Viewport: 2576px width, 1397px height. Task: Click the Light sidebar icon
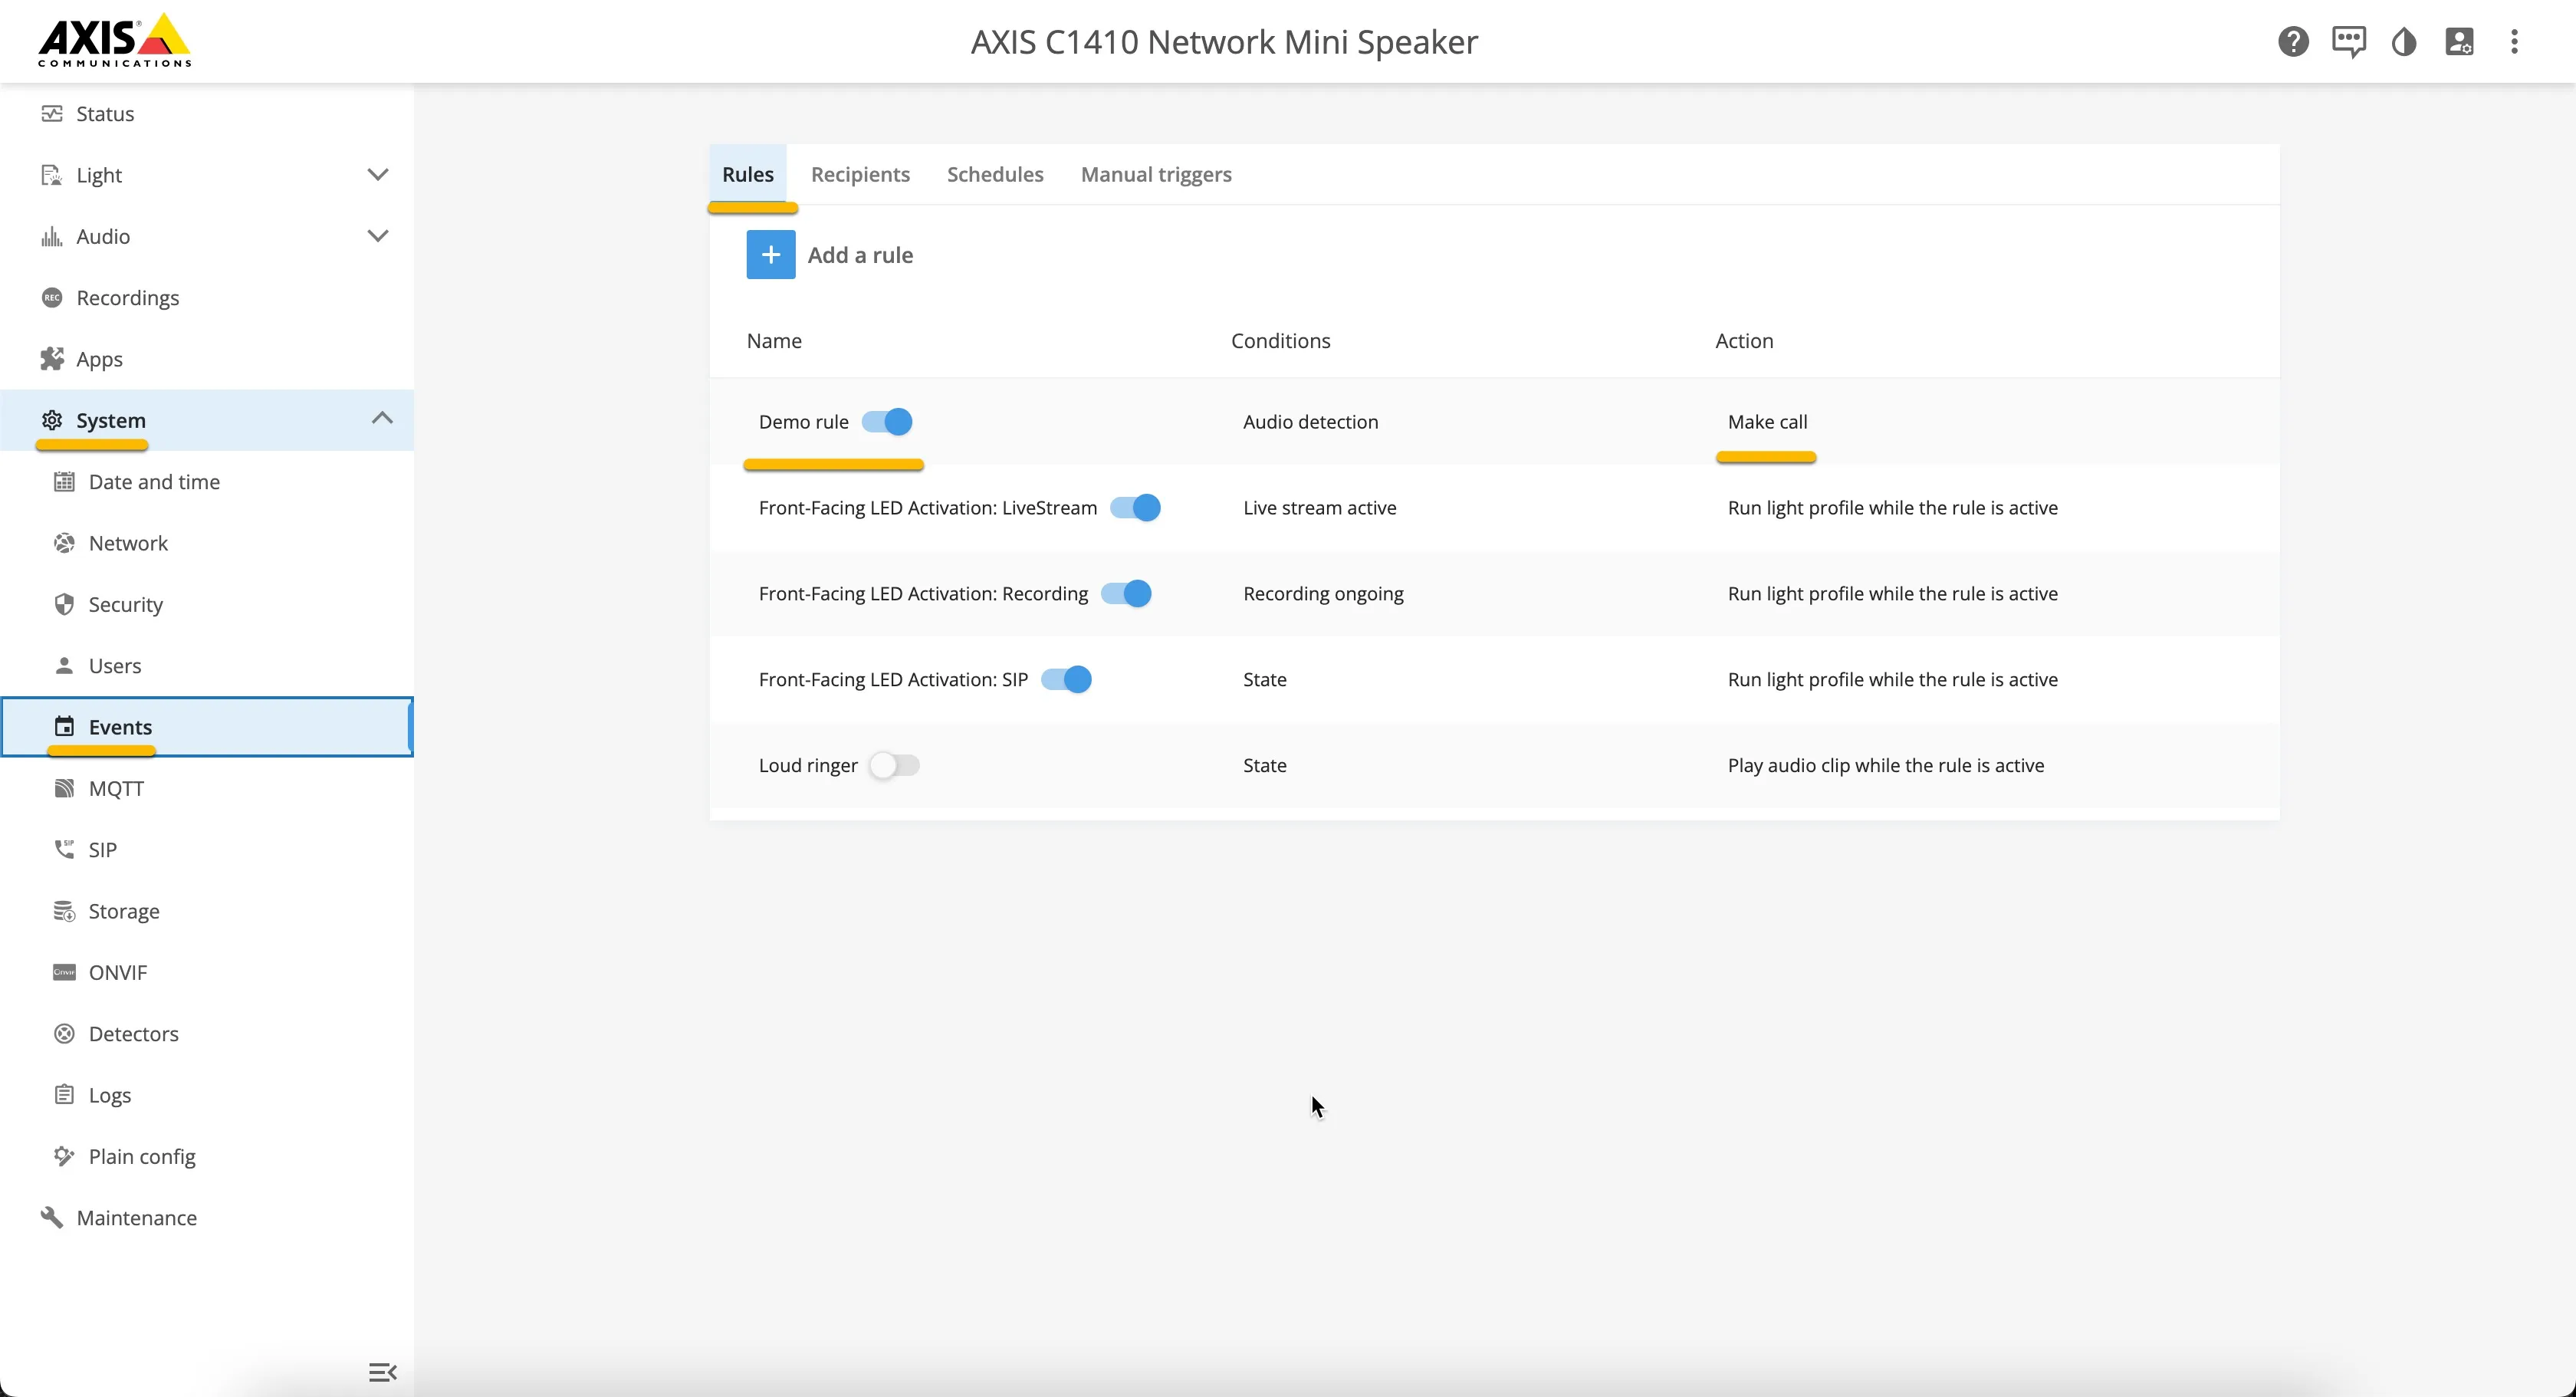(52, 175)
